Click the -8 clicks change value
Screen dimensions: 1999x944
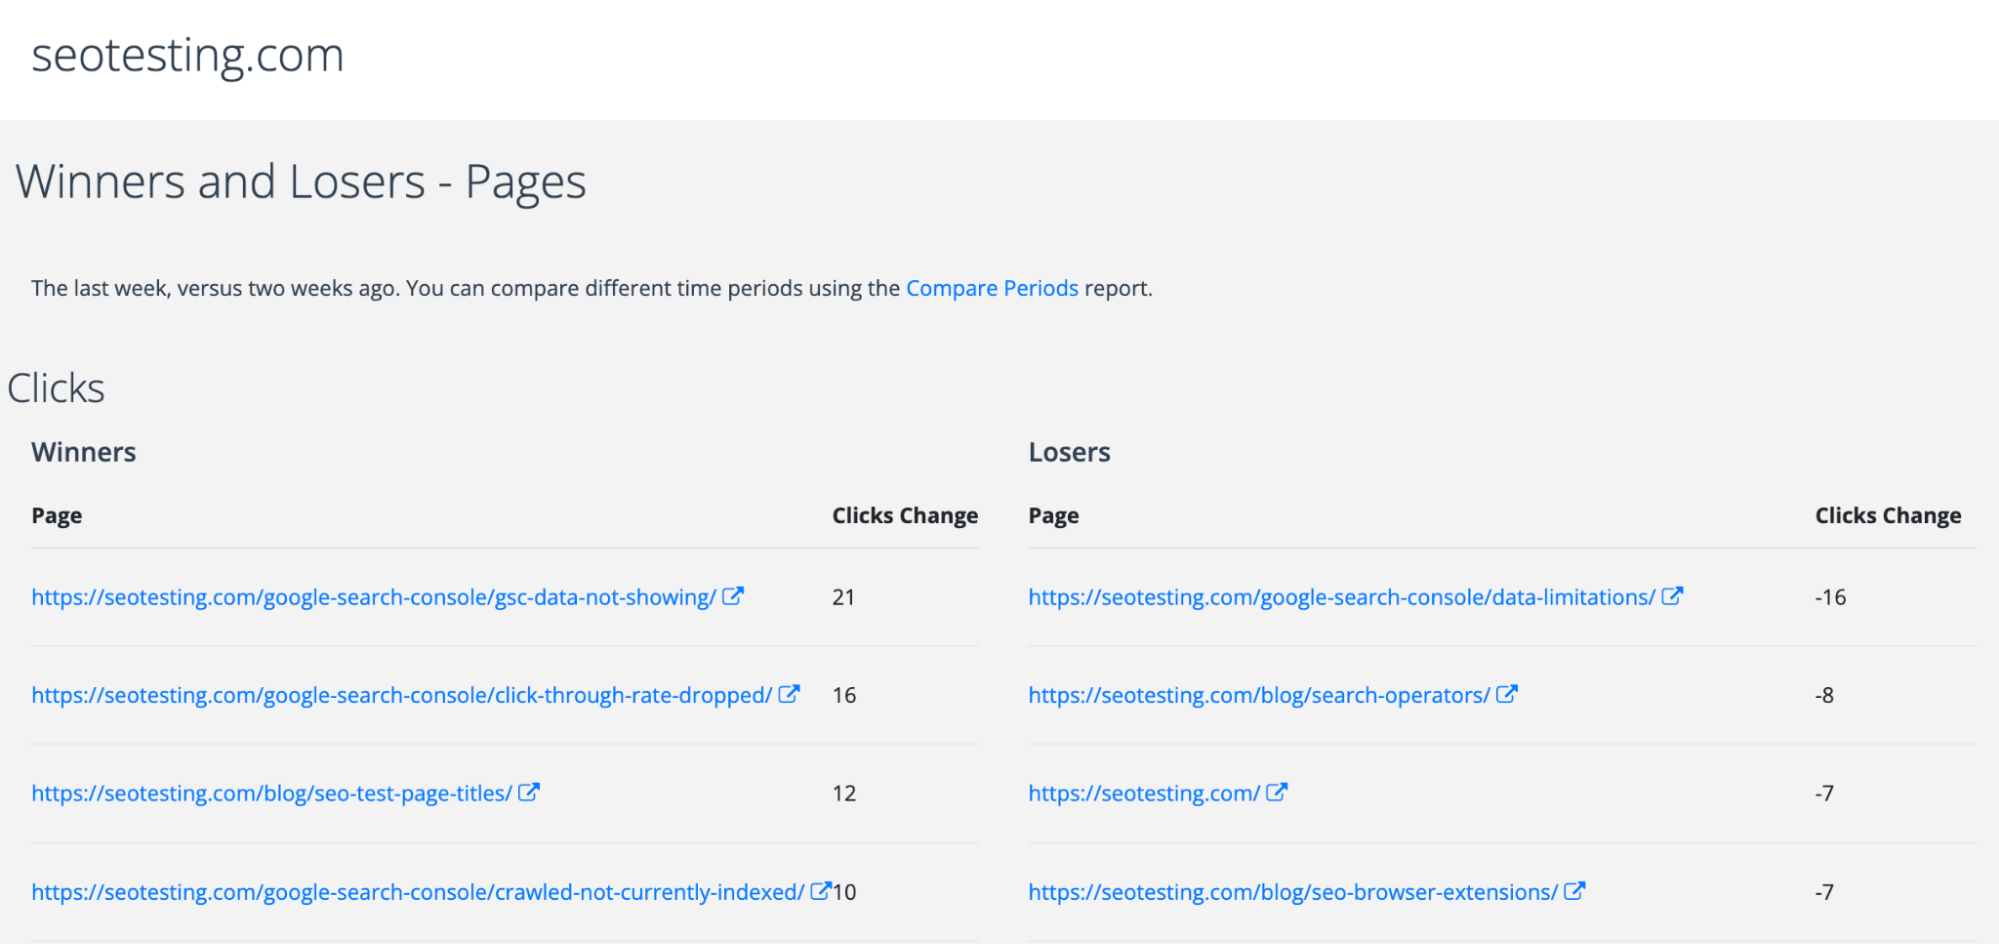pos(1825,695)
